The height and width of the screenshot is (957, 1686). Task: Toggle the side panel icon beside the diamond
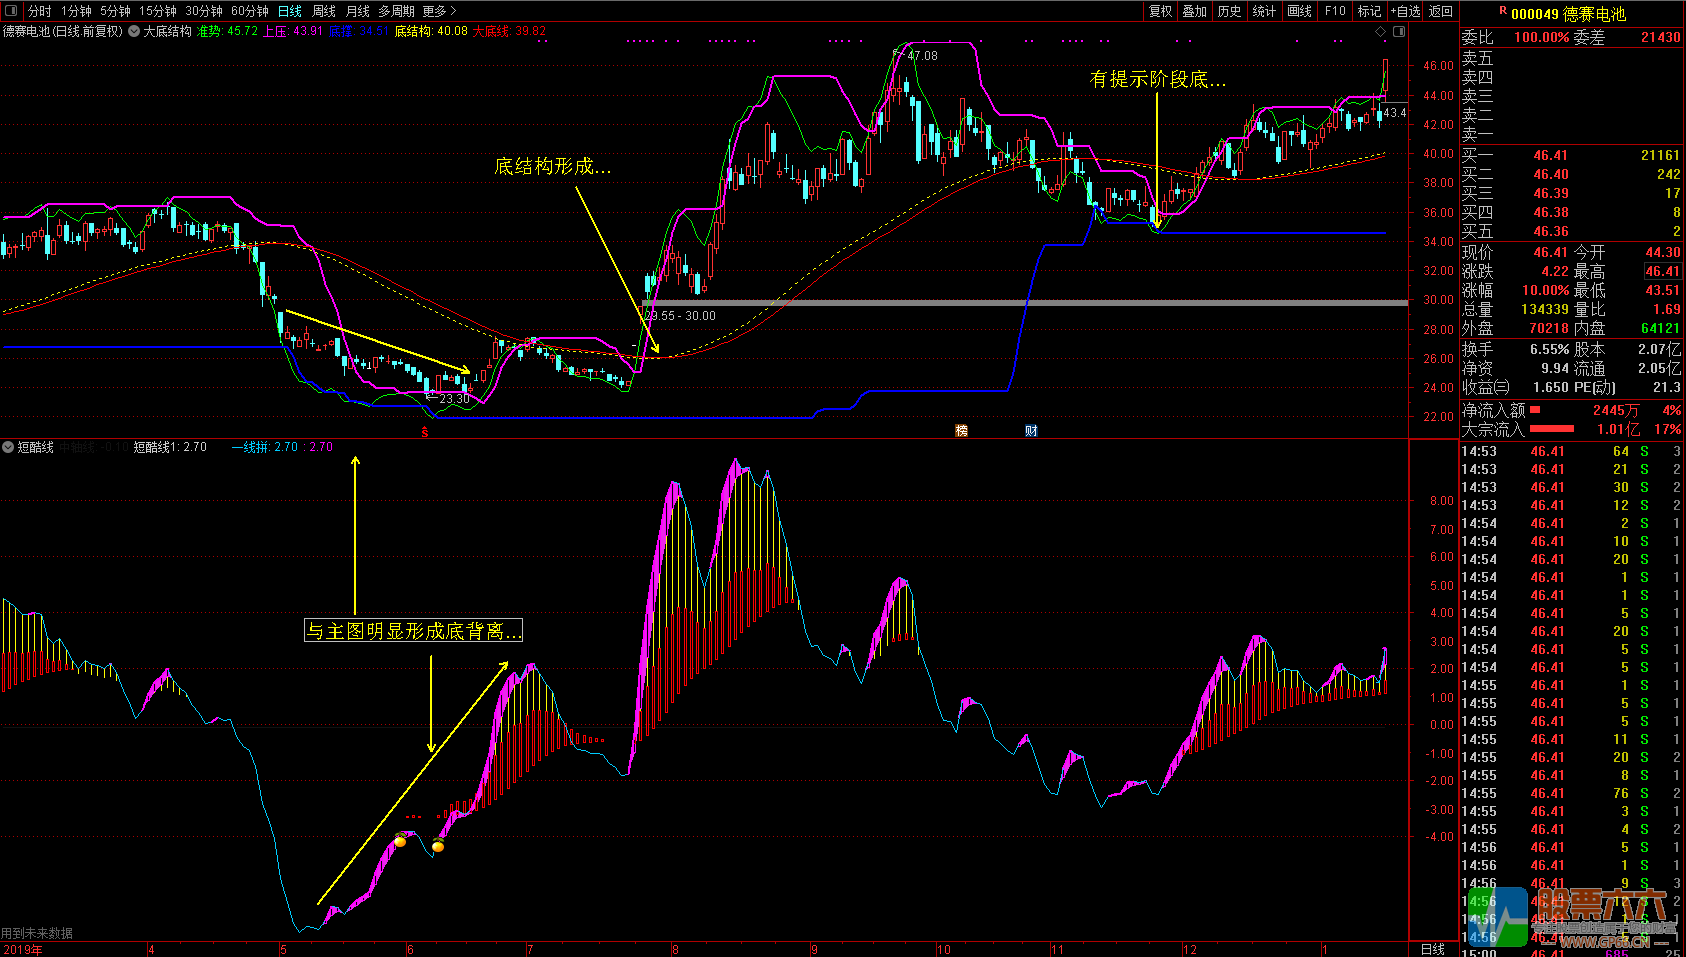[x=1398, y=32]
